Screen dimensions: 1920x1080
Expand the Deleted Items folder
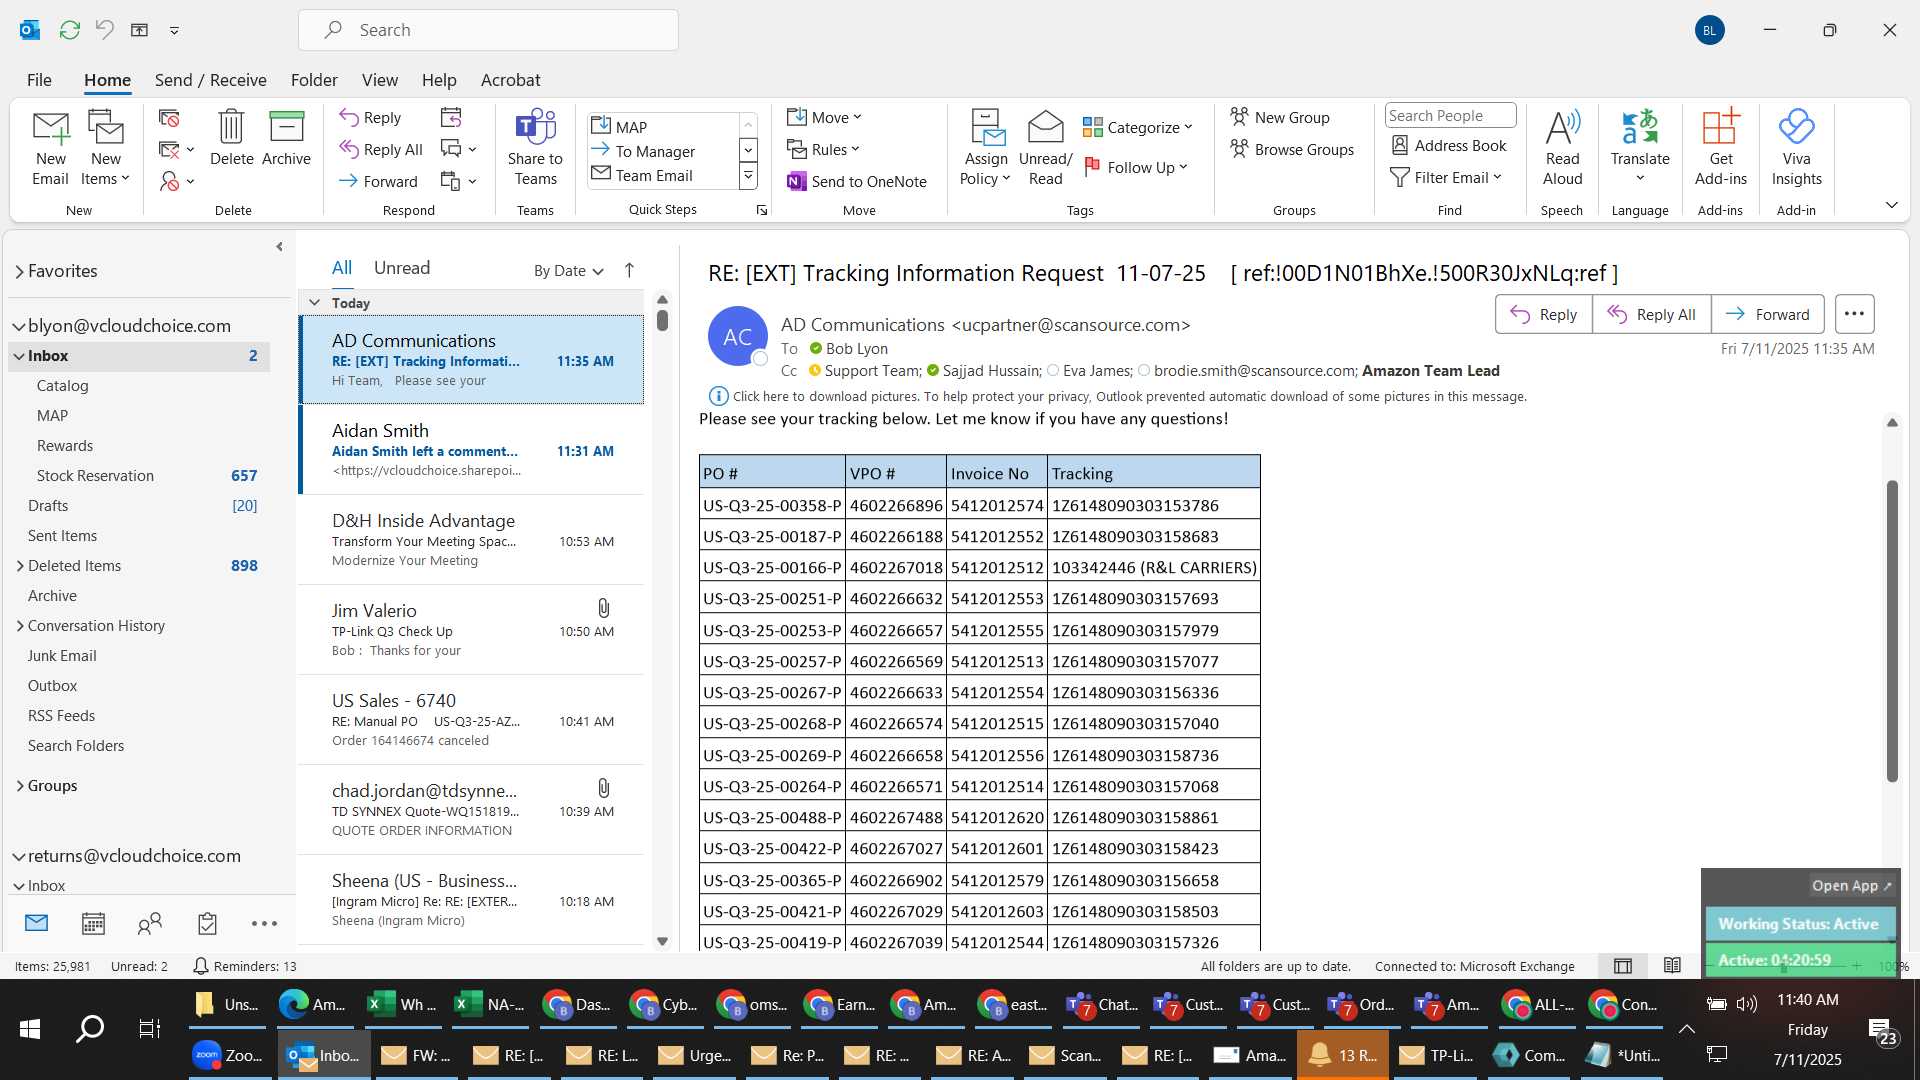[x=20, y=566]
